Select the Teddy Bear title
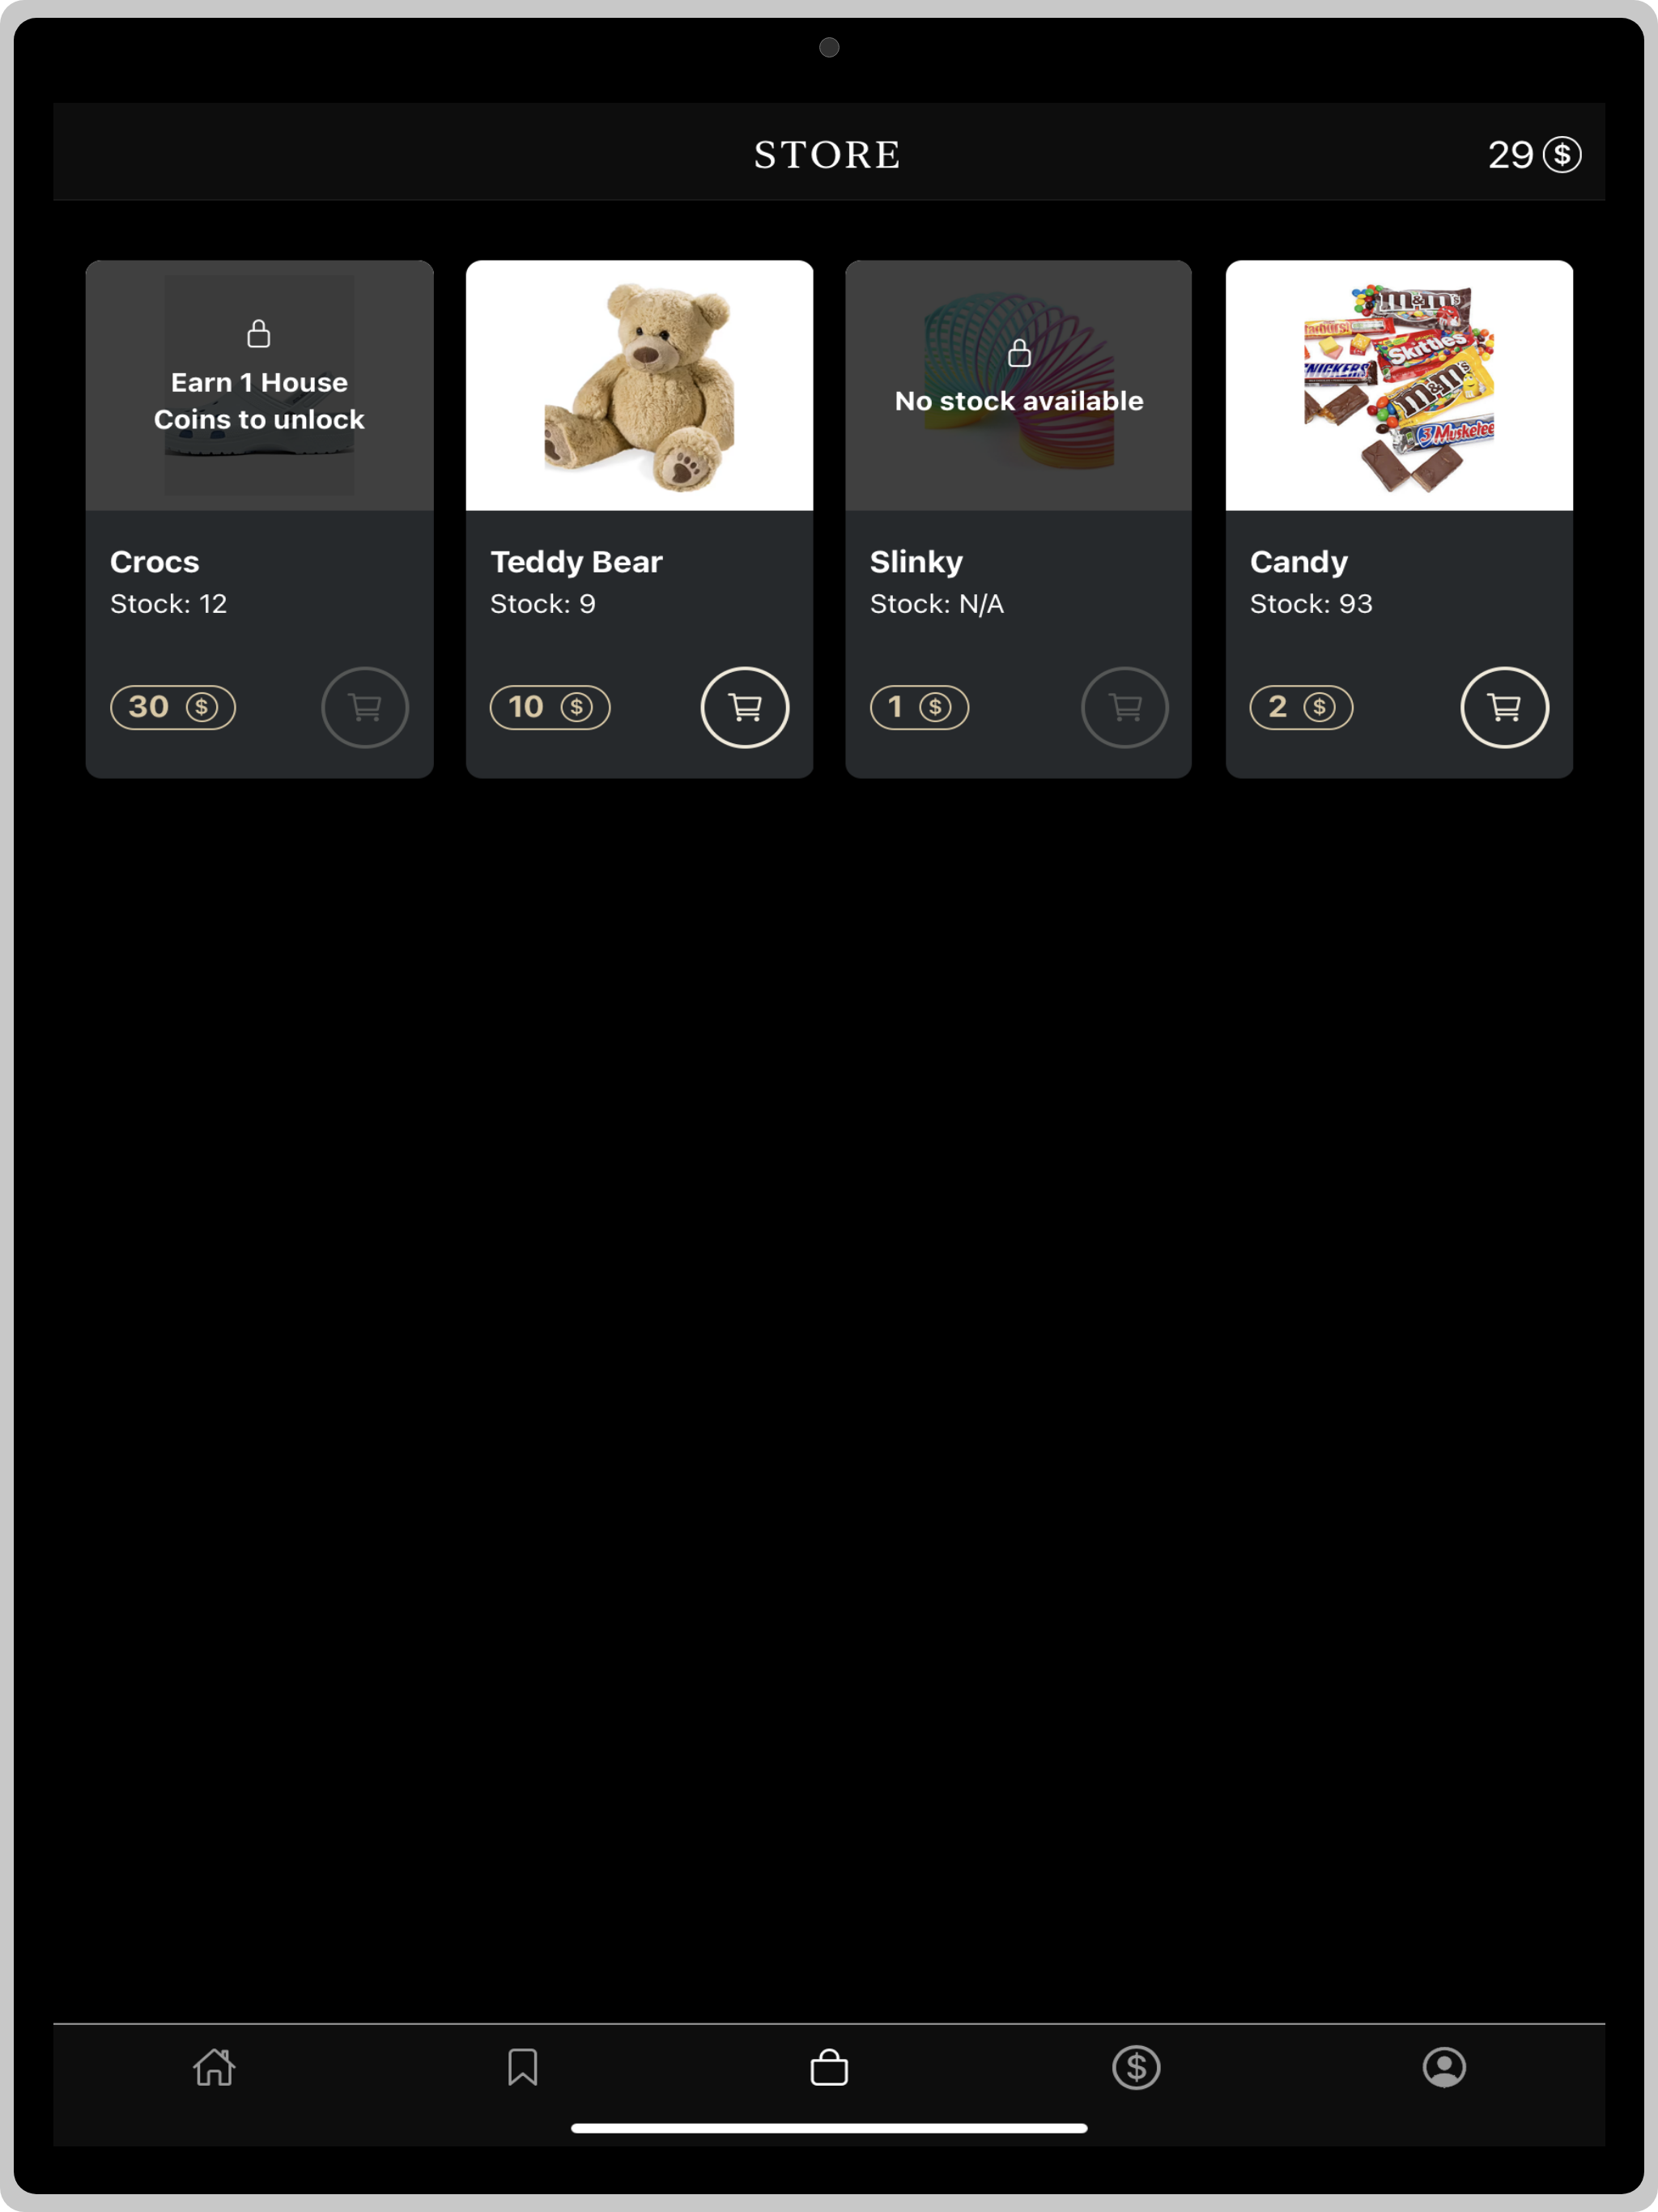Viewport: 1658px width, 2212px height. coord(576,562)
